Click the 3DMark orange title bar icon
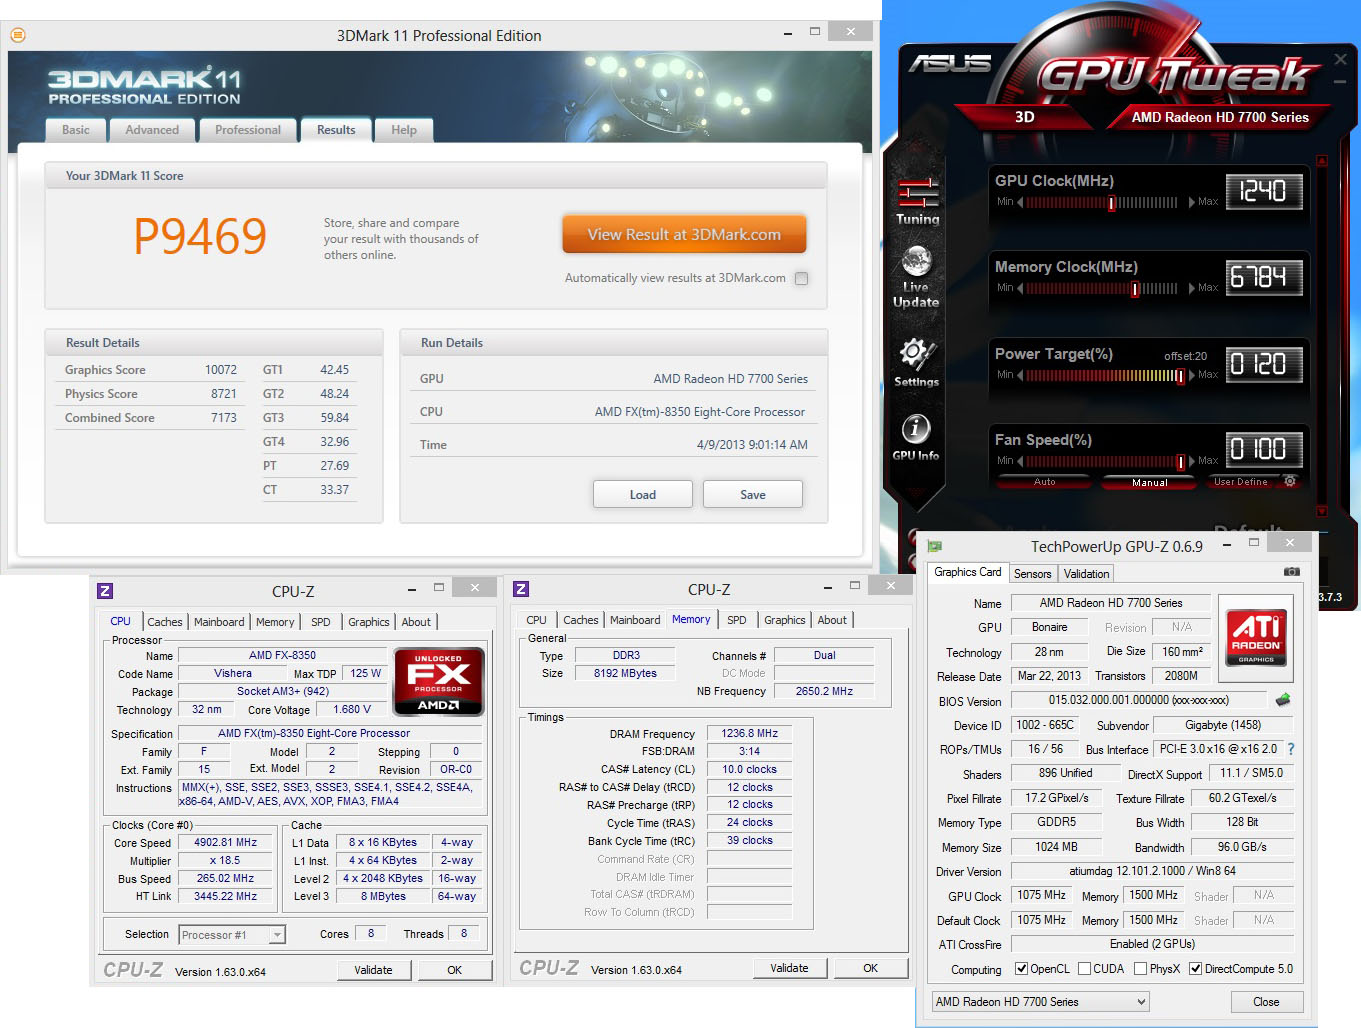This screenshot has width=1361, height=1028. click(18, 35)
